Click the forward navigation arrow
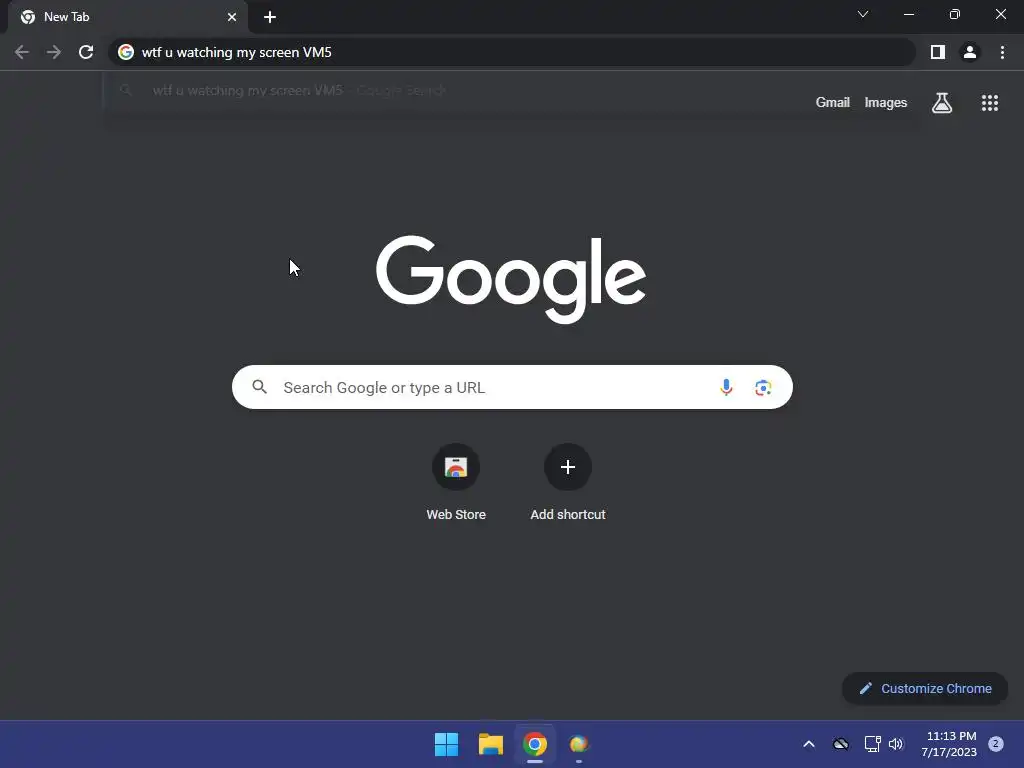This screenshot has height=768, width=1024. (x=54, y=52)
